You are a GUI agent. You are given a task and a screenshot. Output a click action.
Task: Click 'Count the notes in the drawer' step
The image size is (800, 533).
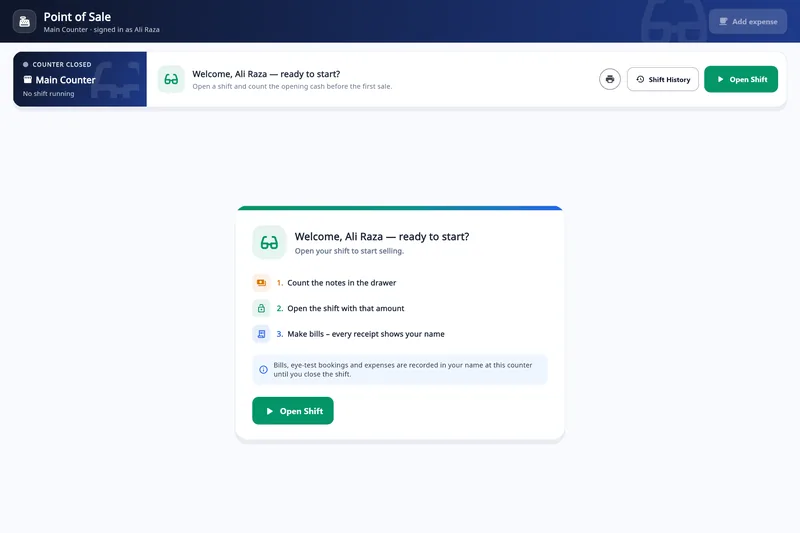pos(341,283)
